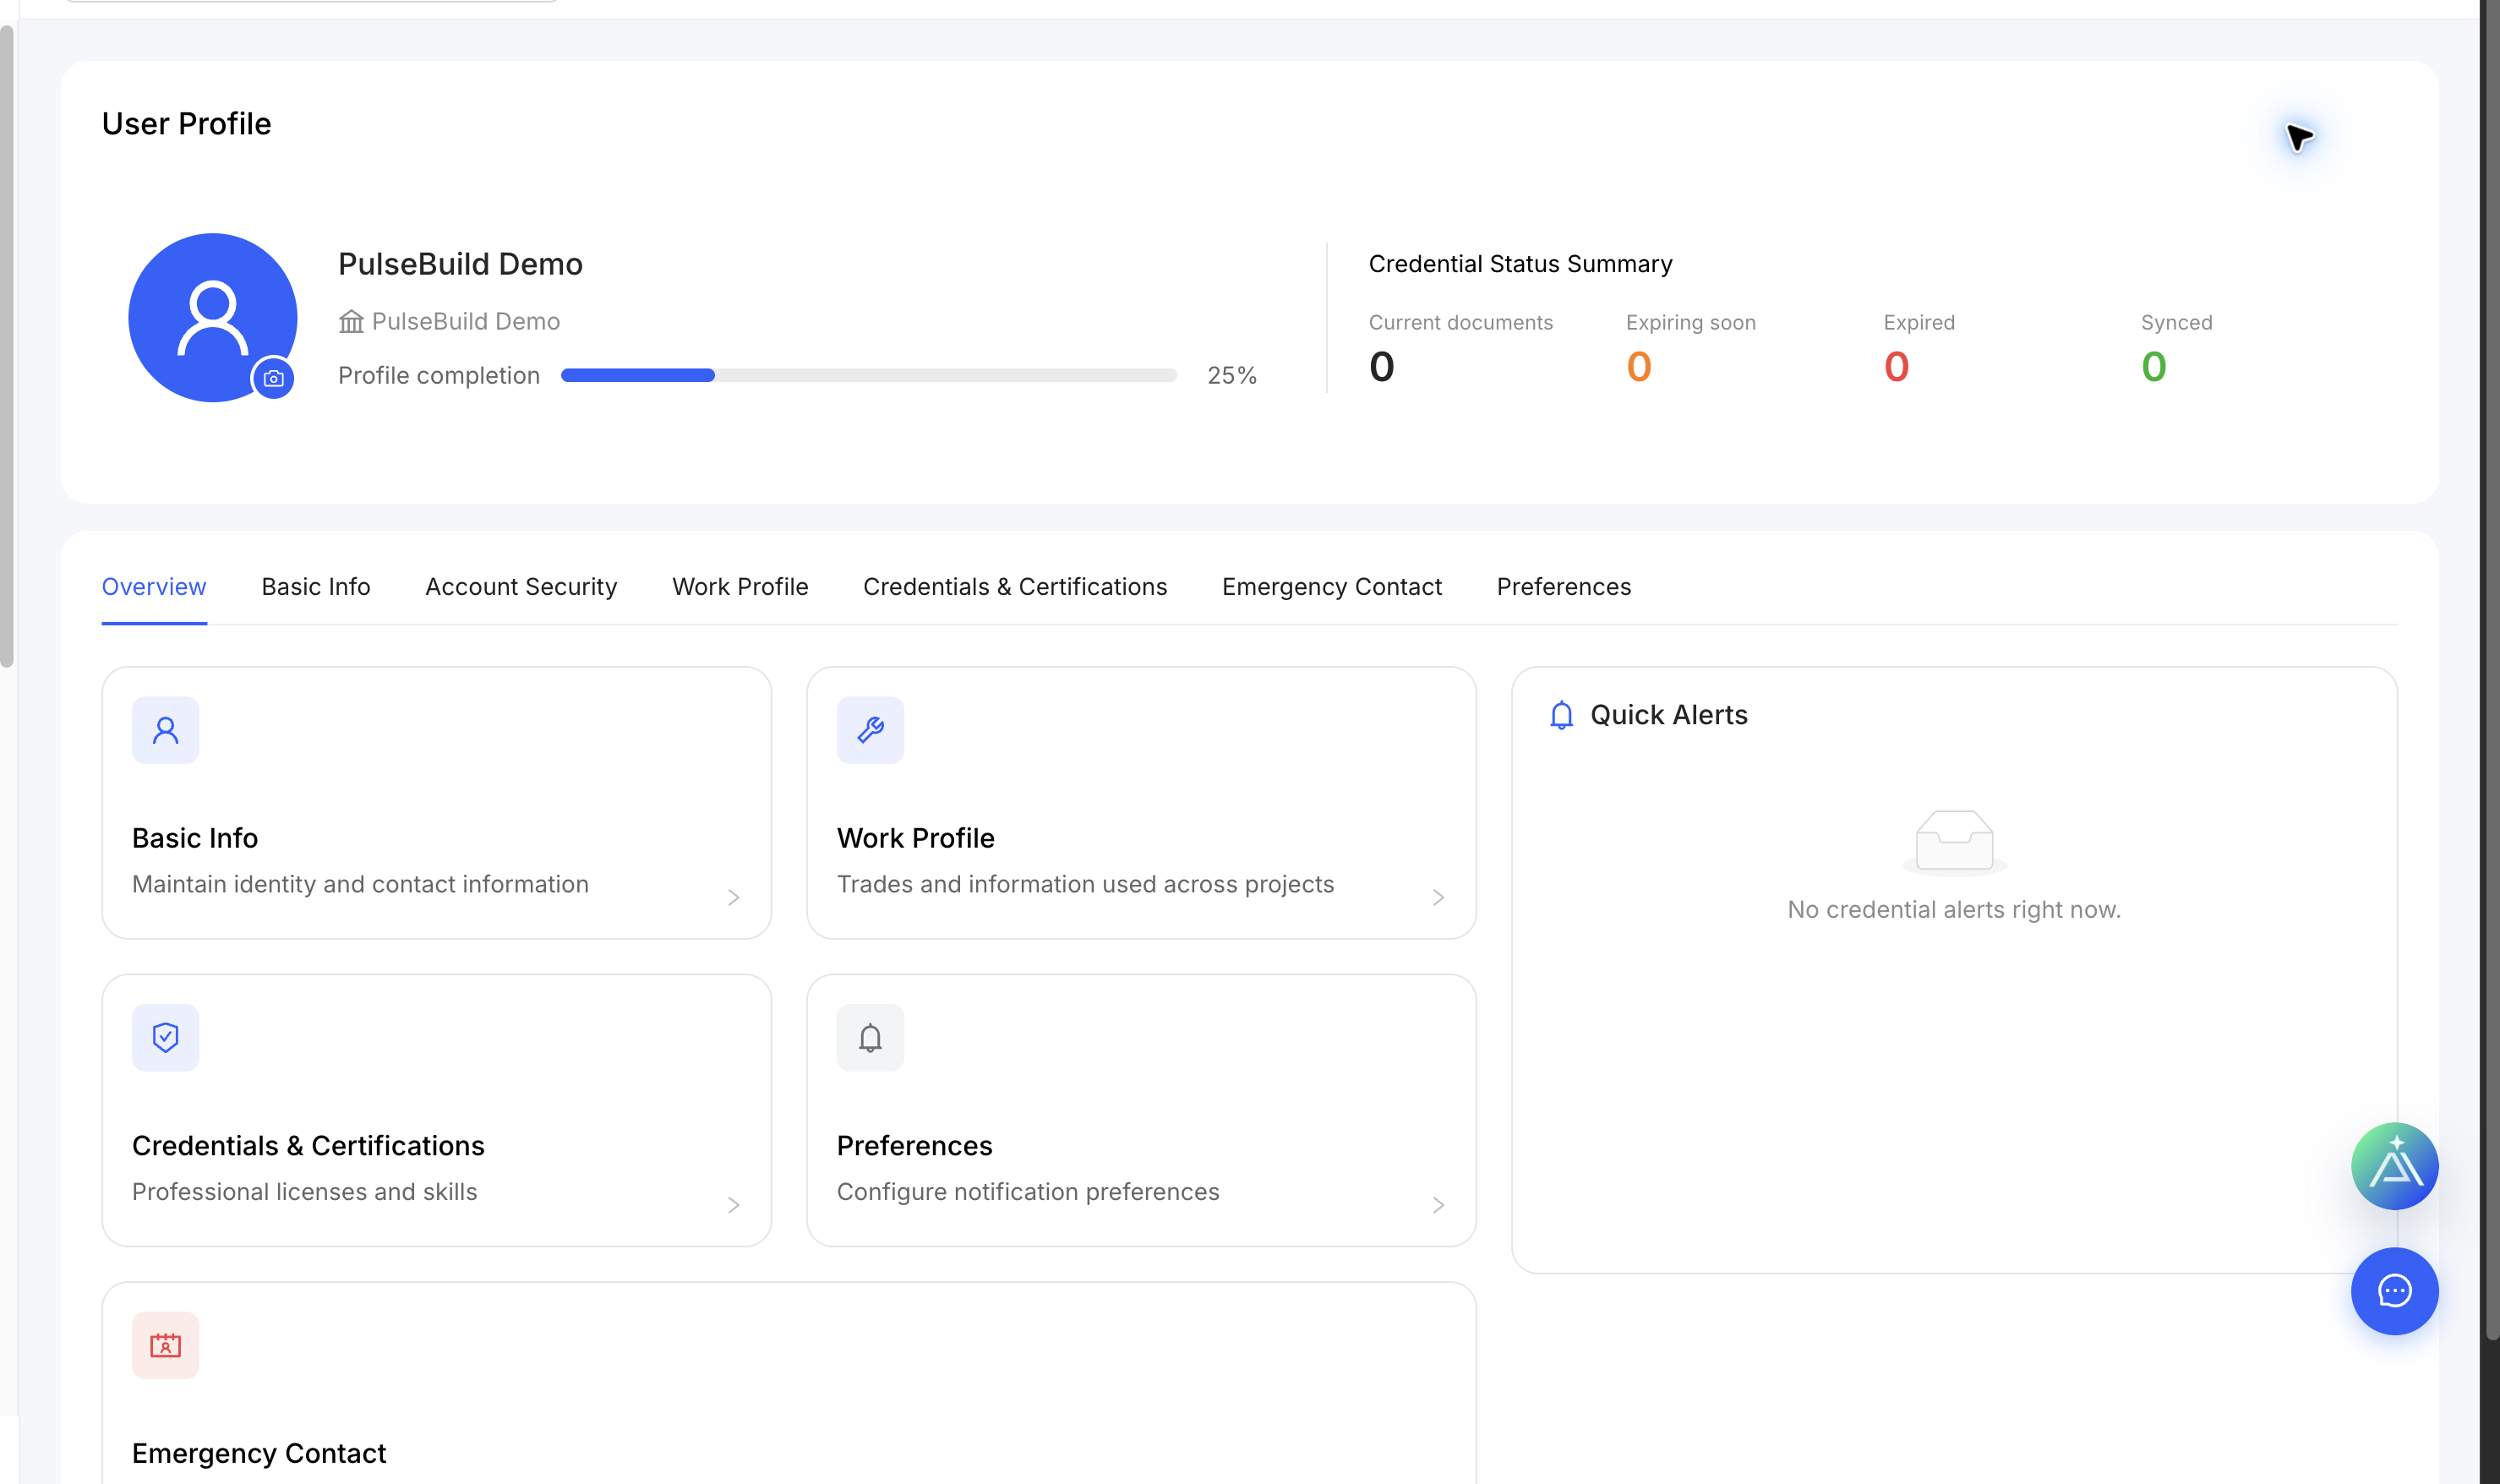Click the Preferences card bell icon
Screen dimensions: 2500x1484
(870, 1037)
